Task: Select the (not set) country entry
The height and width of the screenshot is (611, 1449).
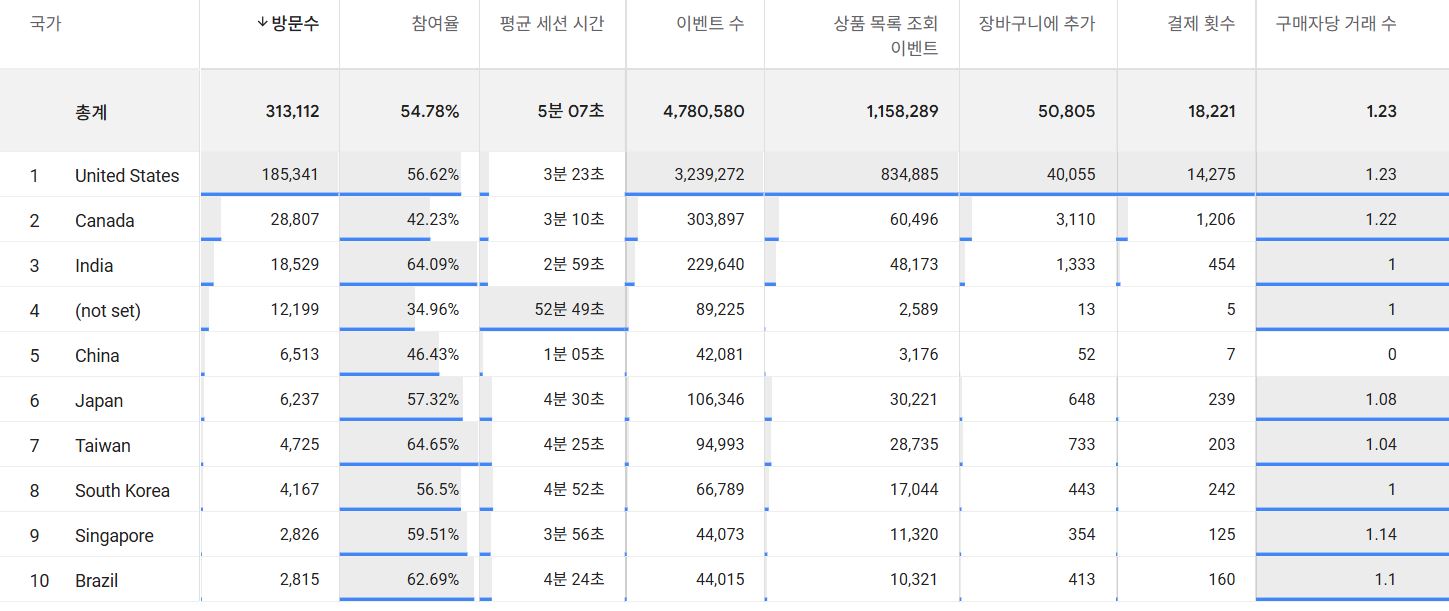Action: tap(108, 310)
